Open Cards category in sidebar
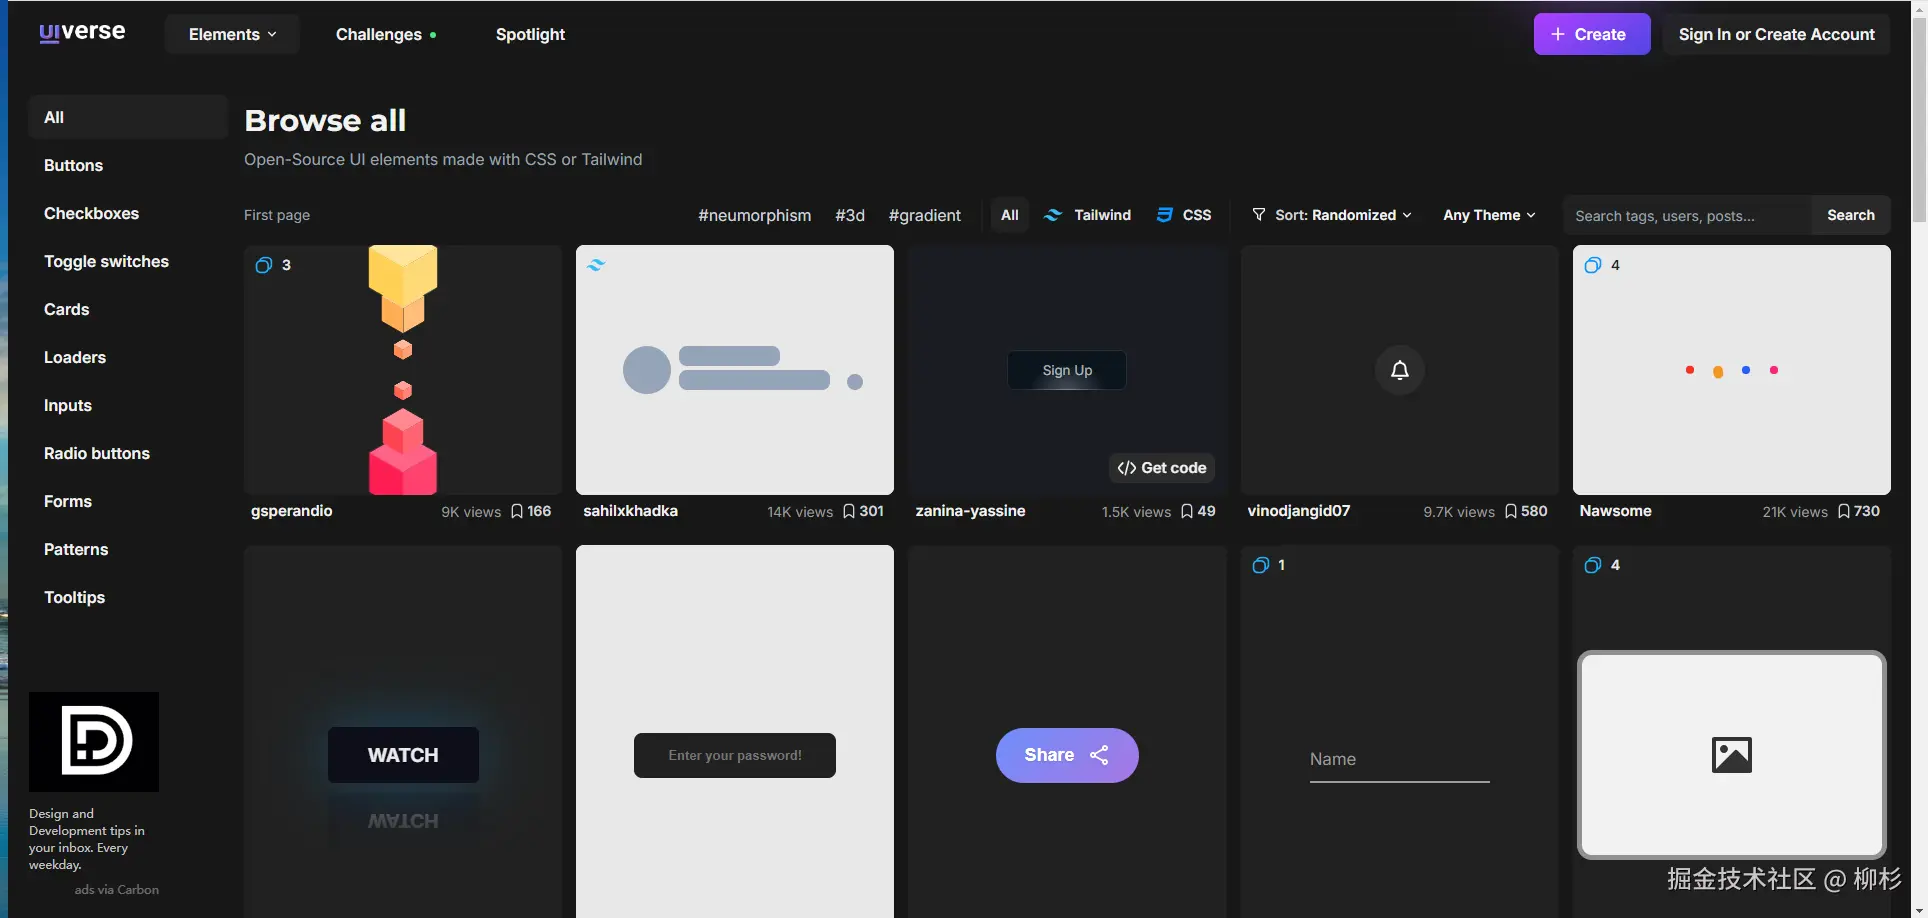The width and height of the screenshot is (1928, 918). tap(128, 309)
